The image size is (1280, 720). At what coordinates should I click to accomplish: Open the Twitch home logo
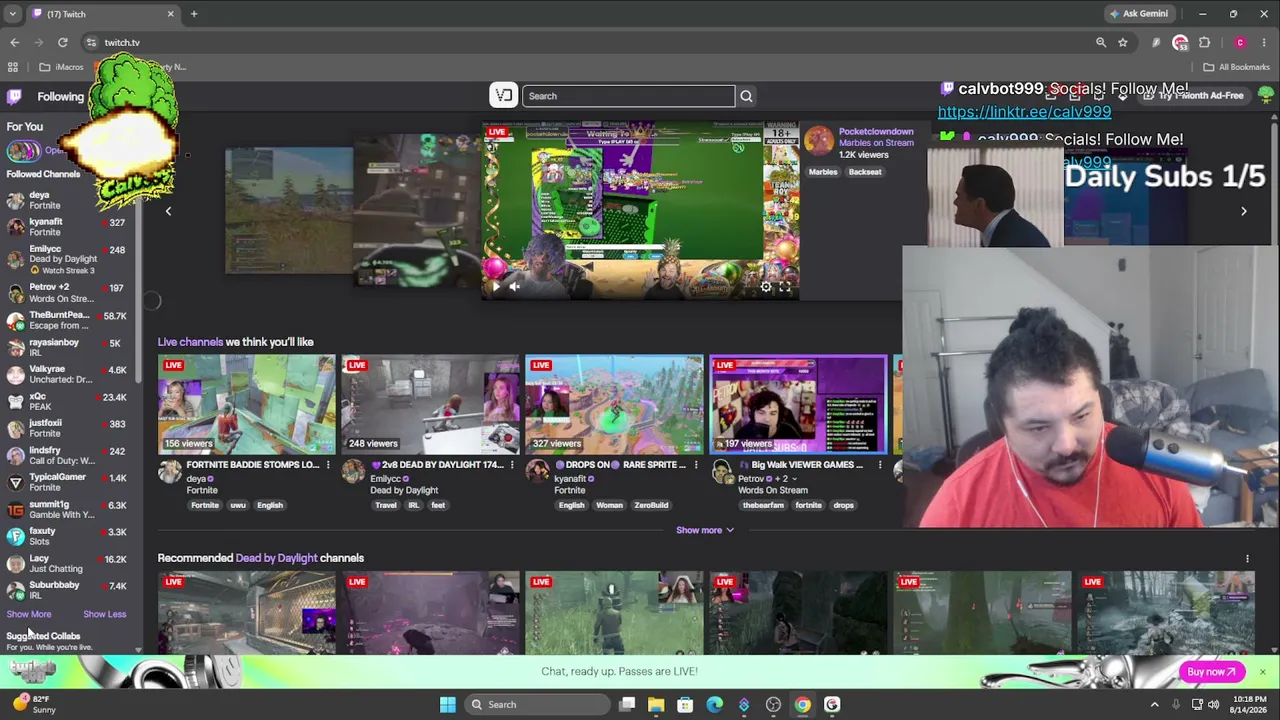pos(14,97)
